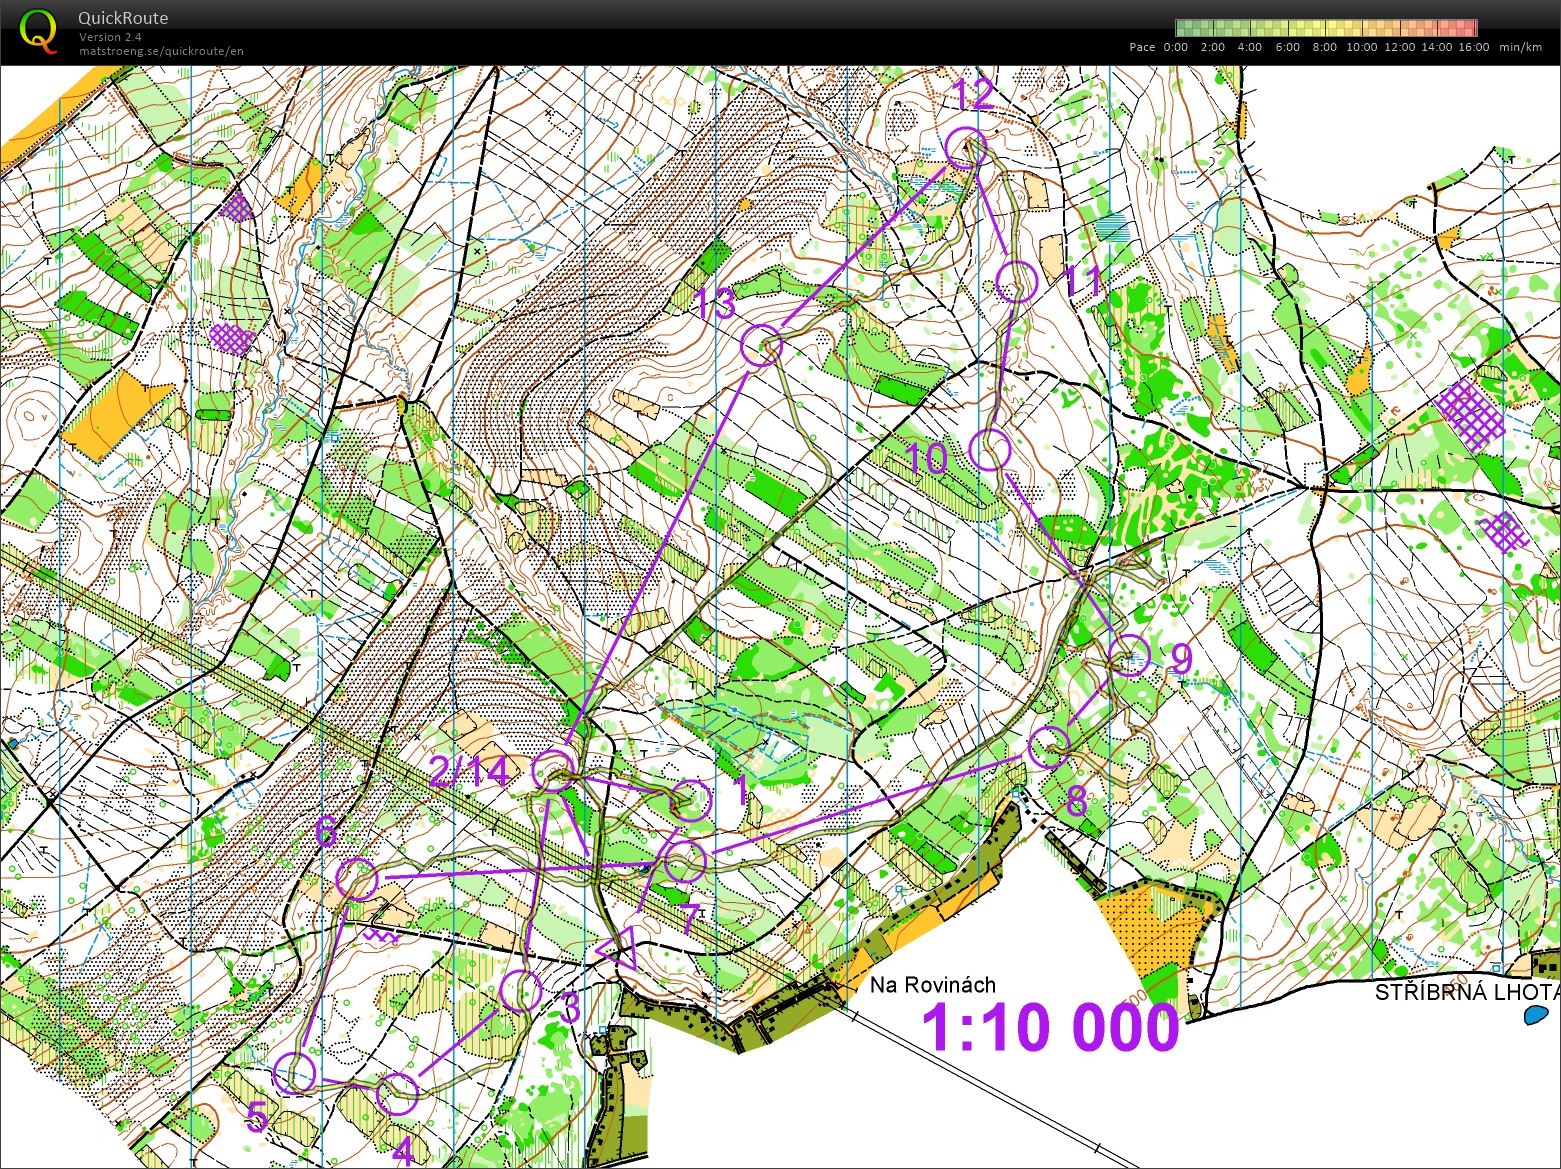Image resolution: width=1561 pixels, height=1169 pixels.
Task: Click the 4:00 pace legend value
Action: (1249, 47)
